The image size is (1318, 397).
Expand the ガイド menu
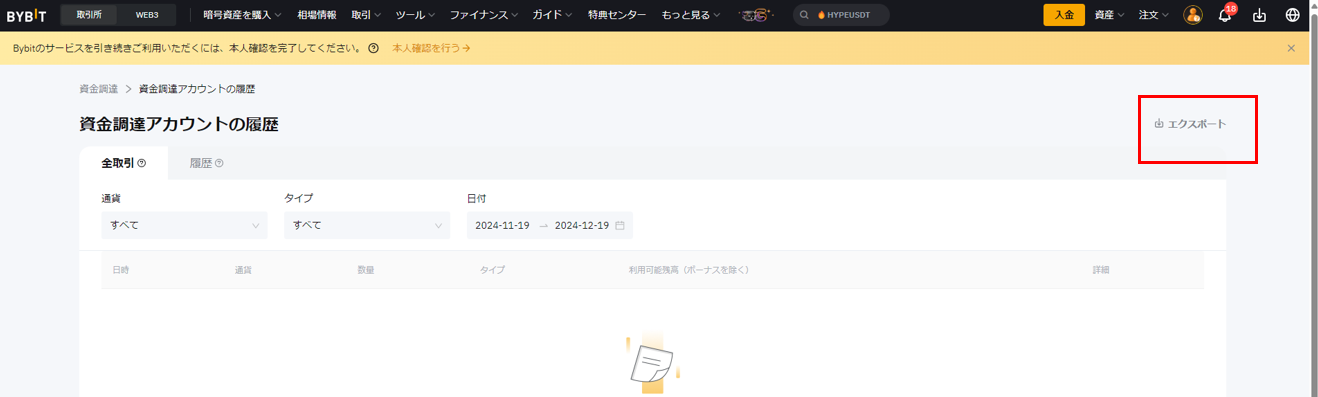tap(552, 15)
